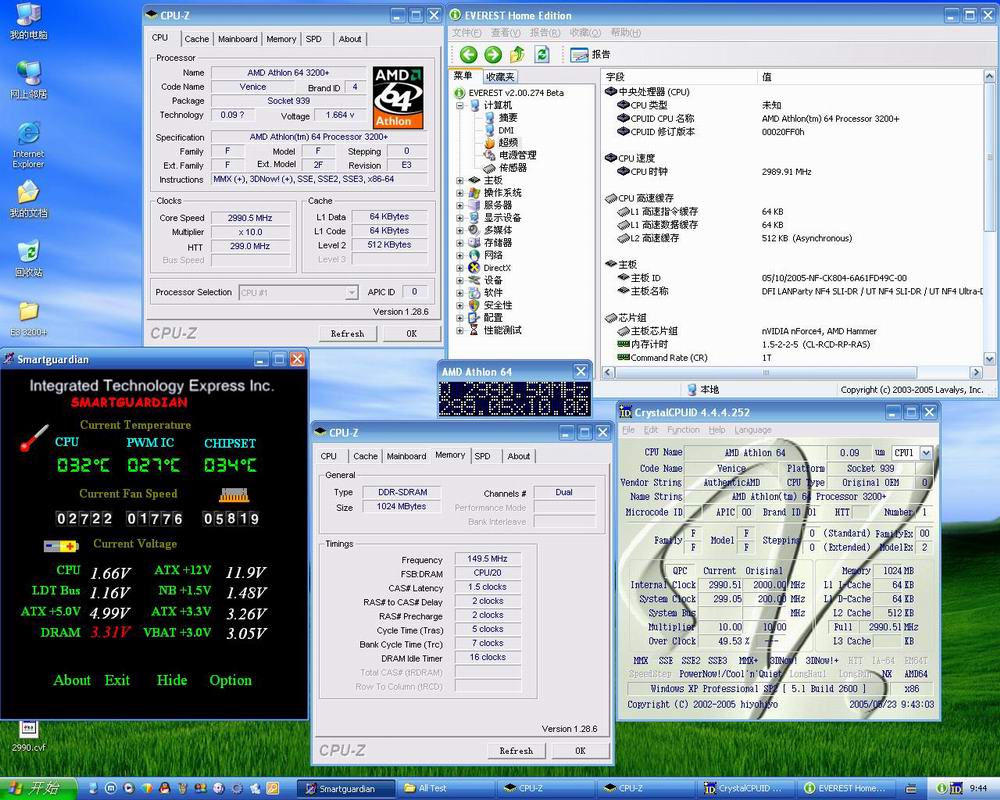Click key icon in quick launch

pos(273,789)
